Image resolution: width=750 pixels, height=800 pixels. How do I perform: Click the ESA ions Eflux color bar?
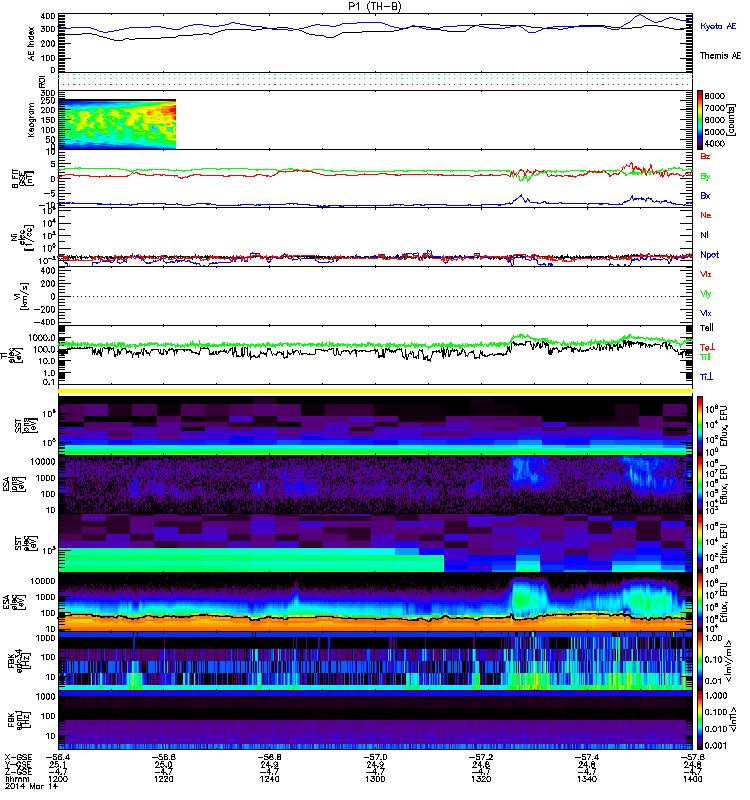coord(701,484)
